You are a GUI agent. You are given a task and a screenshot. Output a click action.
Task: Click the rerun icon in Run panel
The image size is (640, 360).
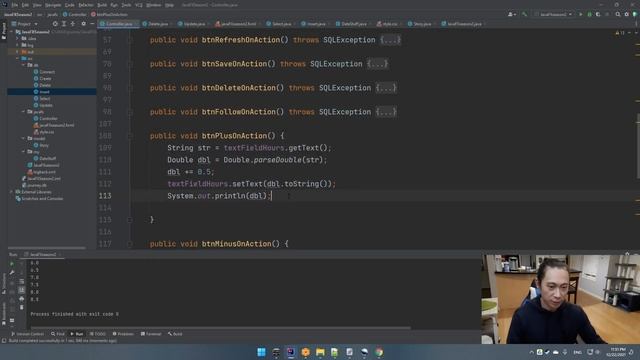tap(12, 263)
